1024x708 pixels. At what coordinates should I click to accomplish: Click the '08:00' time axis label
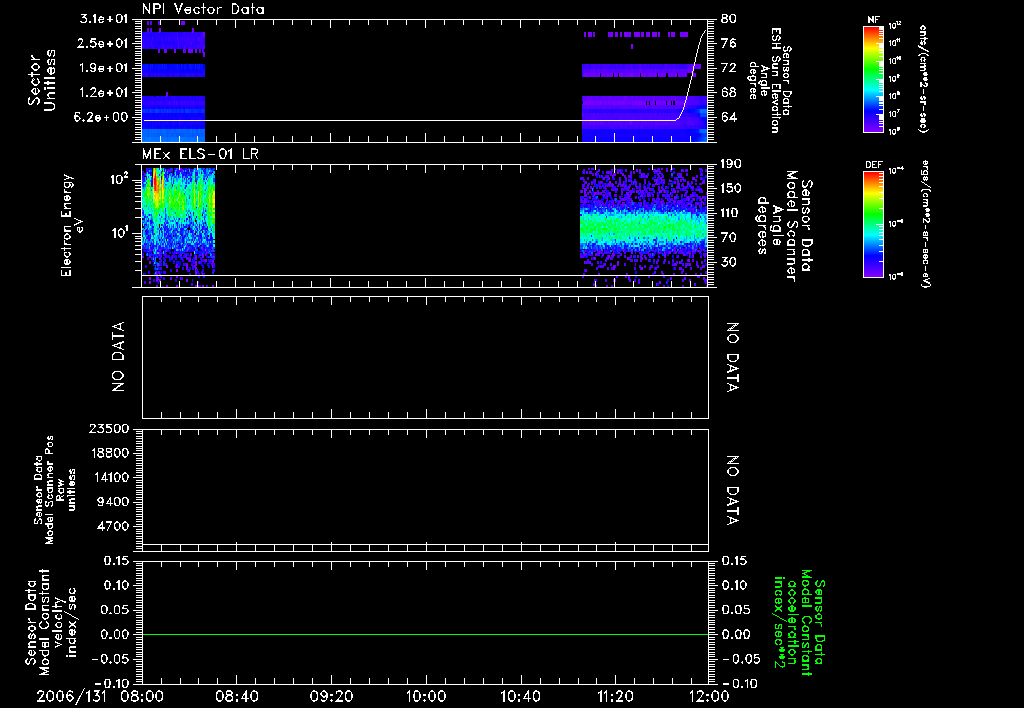coord(142,696)
